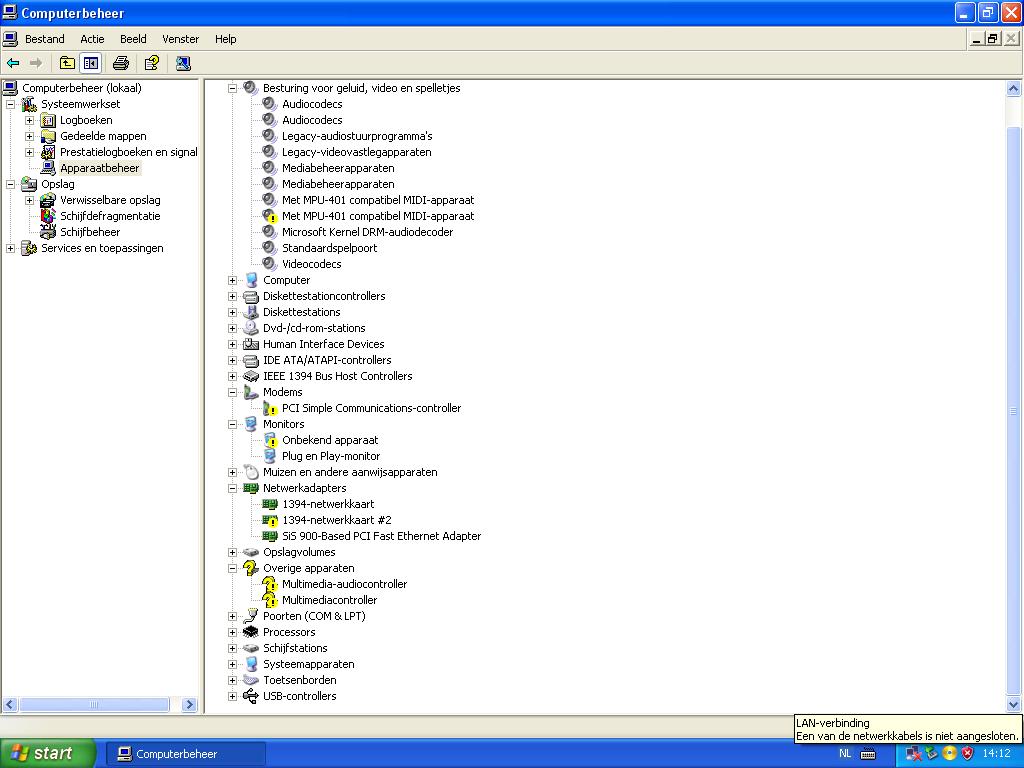Select Opslagvolumes in the device list

pyautogui.click(x=299, y=552)
